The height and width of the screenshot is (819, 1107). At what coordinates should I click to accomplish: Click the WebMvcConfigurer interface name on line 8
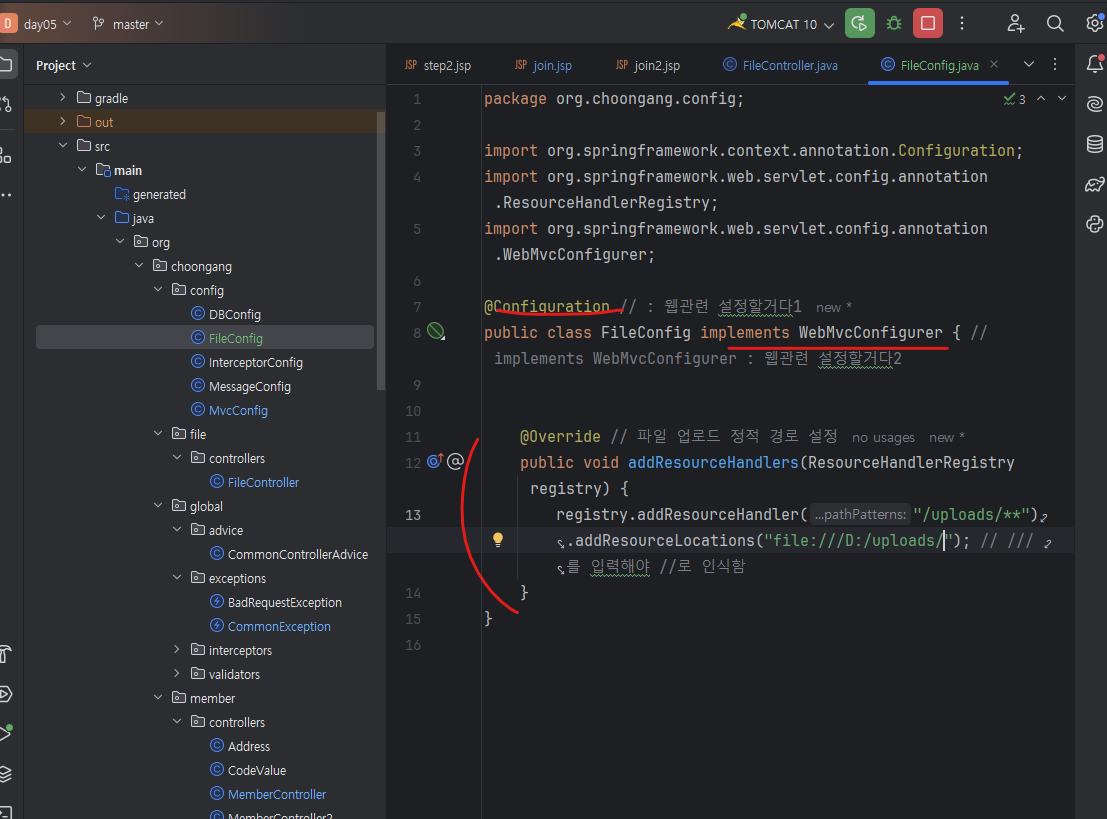coord(870,333)
